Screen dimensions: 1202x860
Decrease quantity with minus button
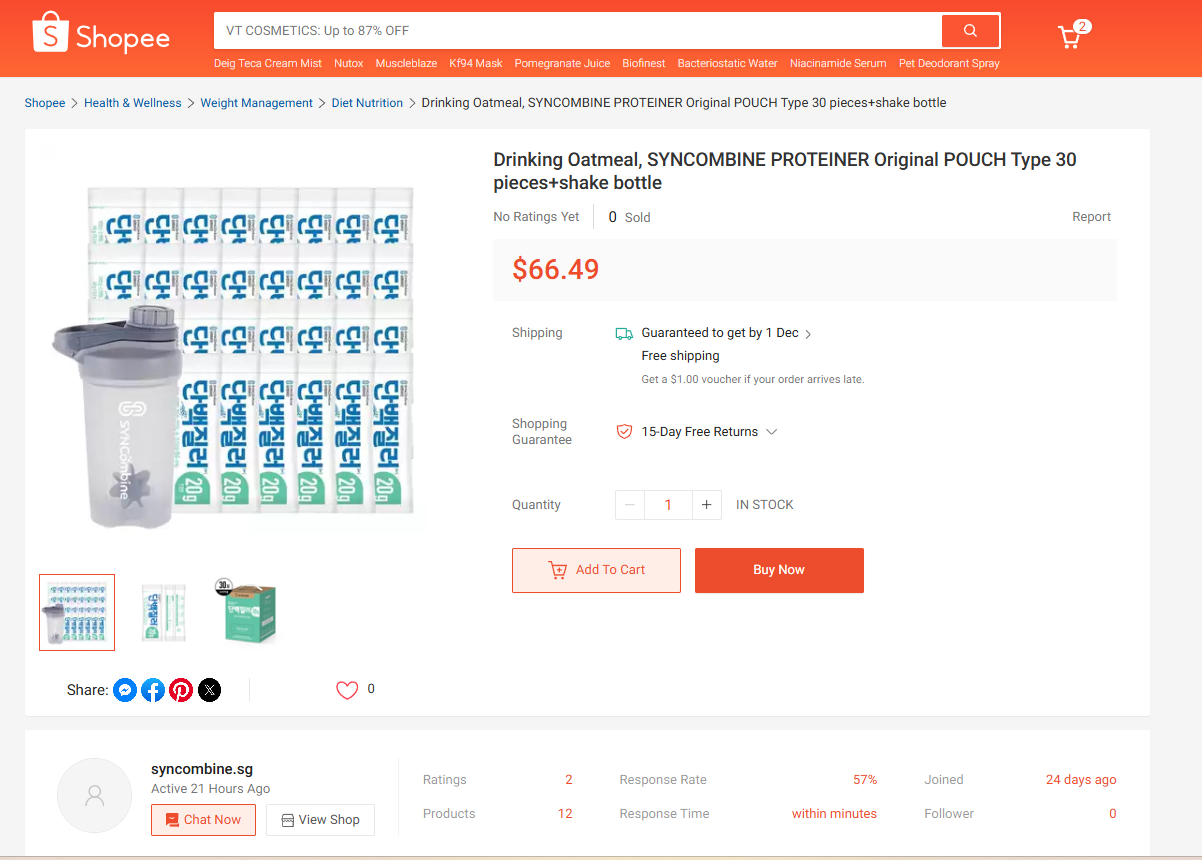629,505
